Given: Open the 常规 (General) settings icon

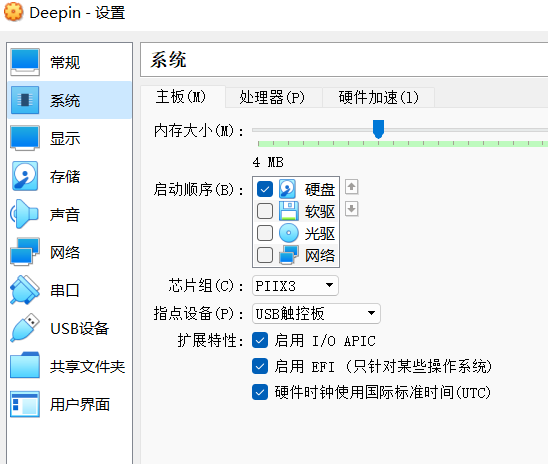Looking at the screenshot, I should 24,62.
